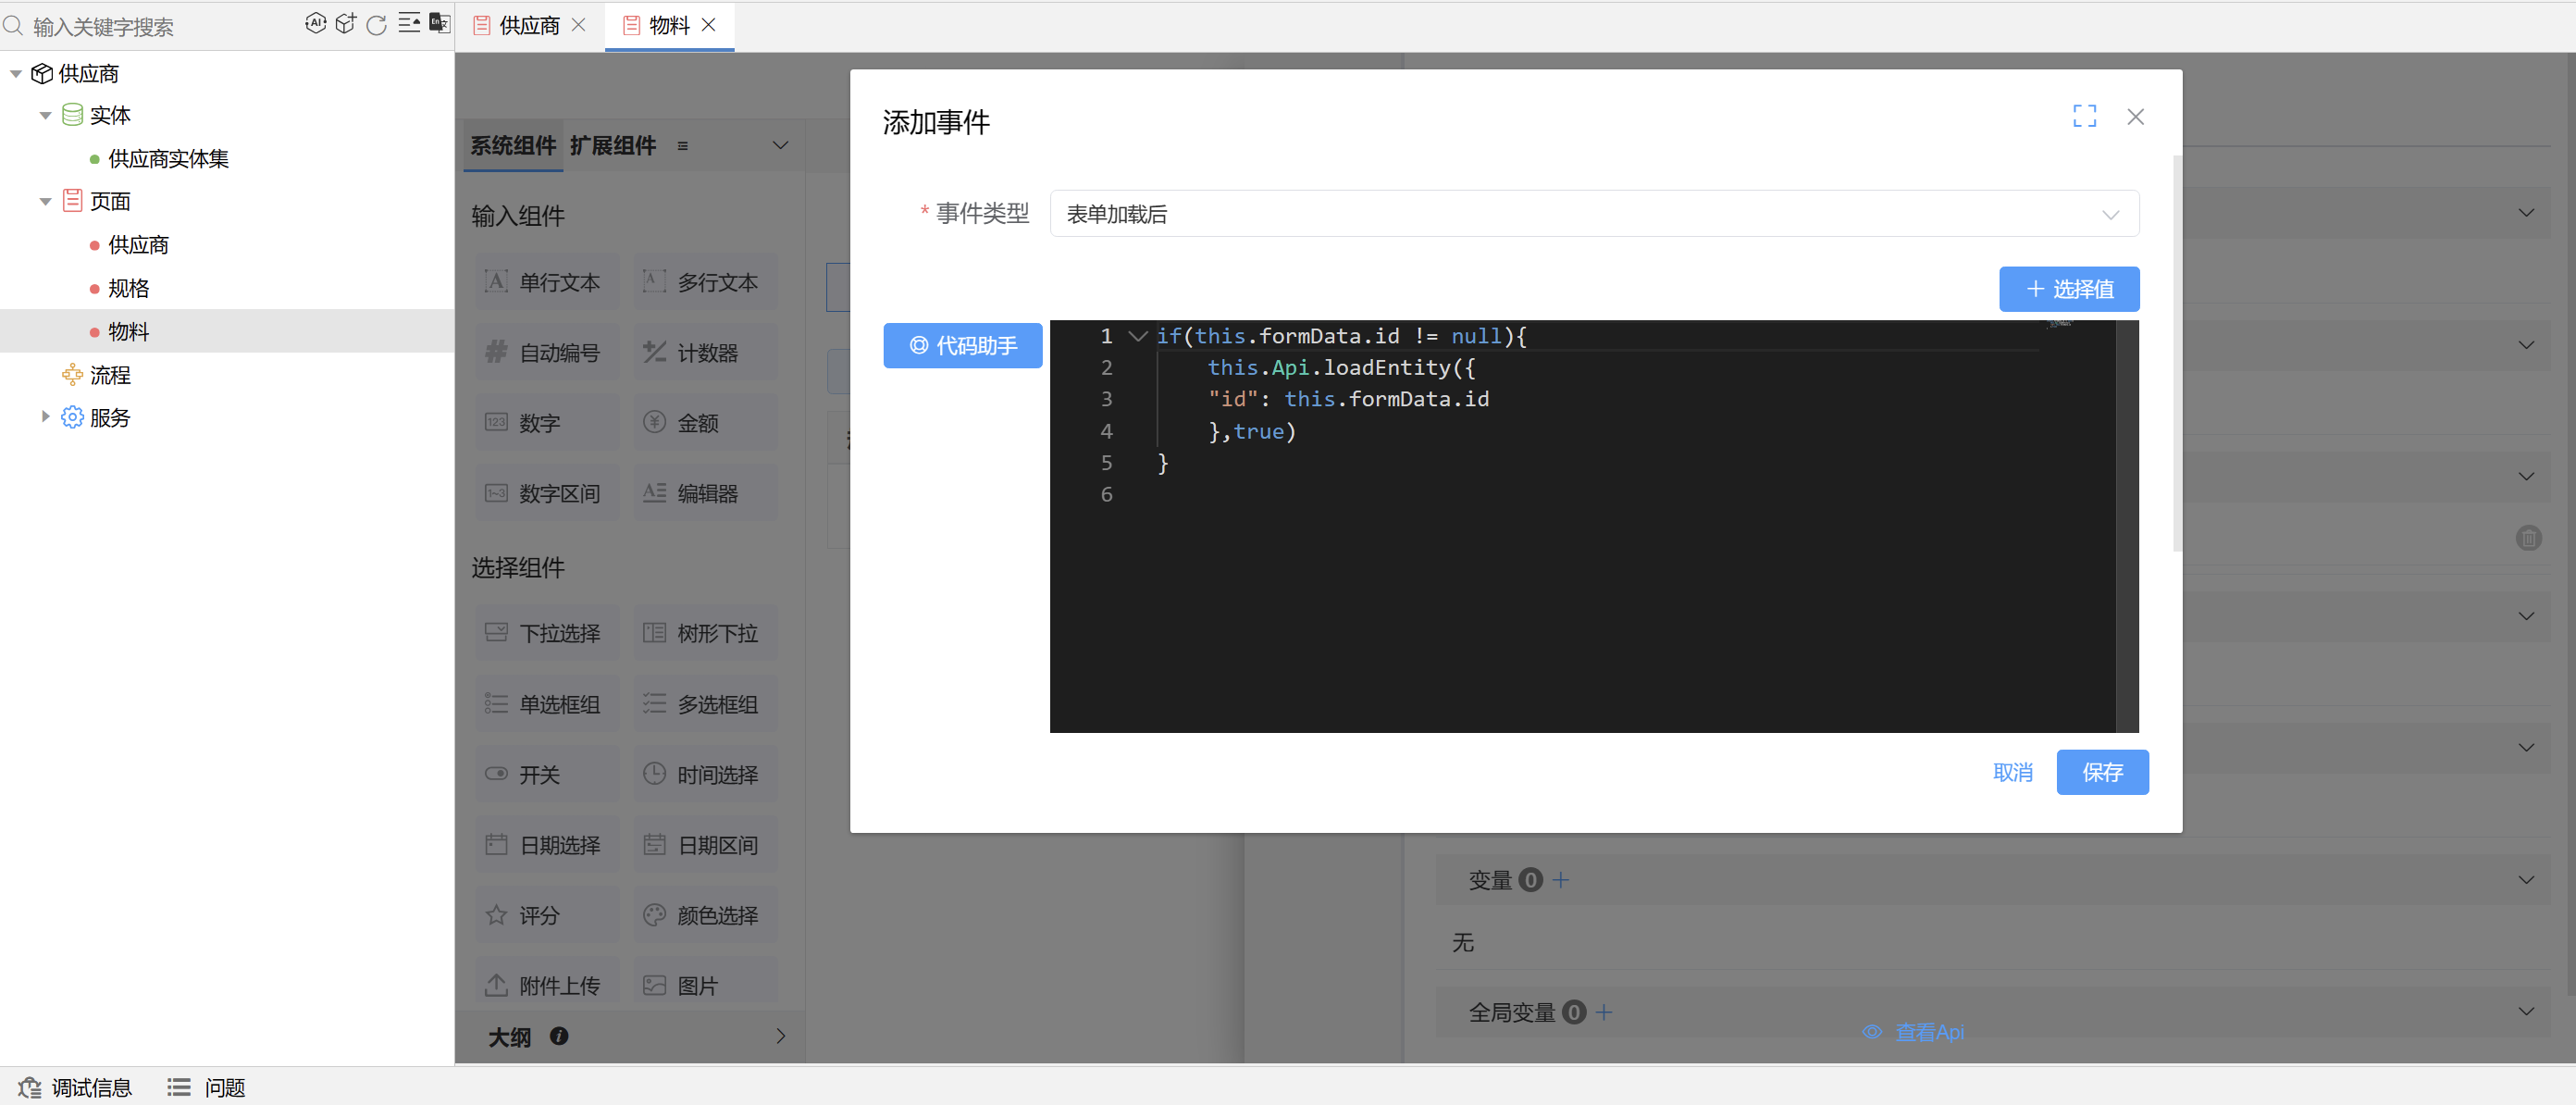Image resolution: width=2576 pixels, height=1105 pixels.
Task: Open the AI assistant in the top toolbar
Action: pyautogui.click(x=316, y=23)
